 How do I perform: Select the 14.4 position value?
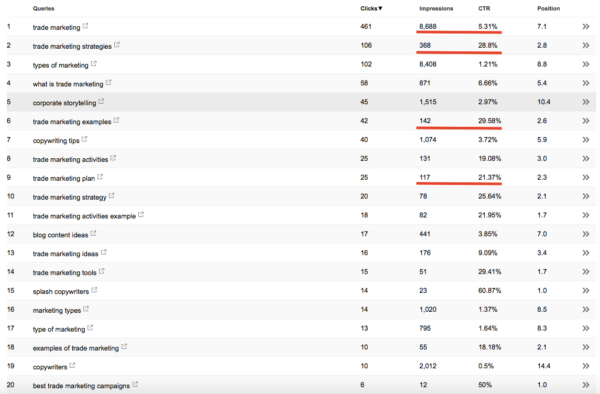tap(544, 366)
